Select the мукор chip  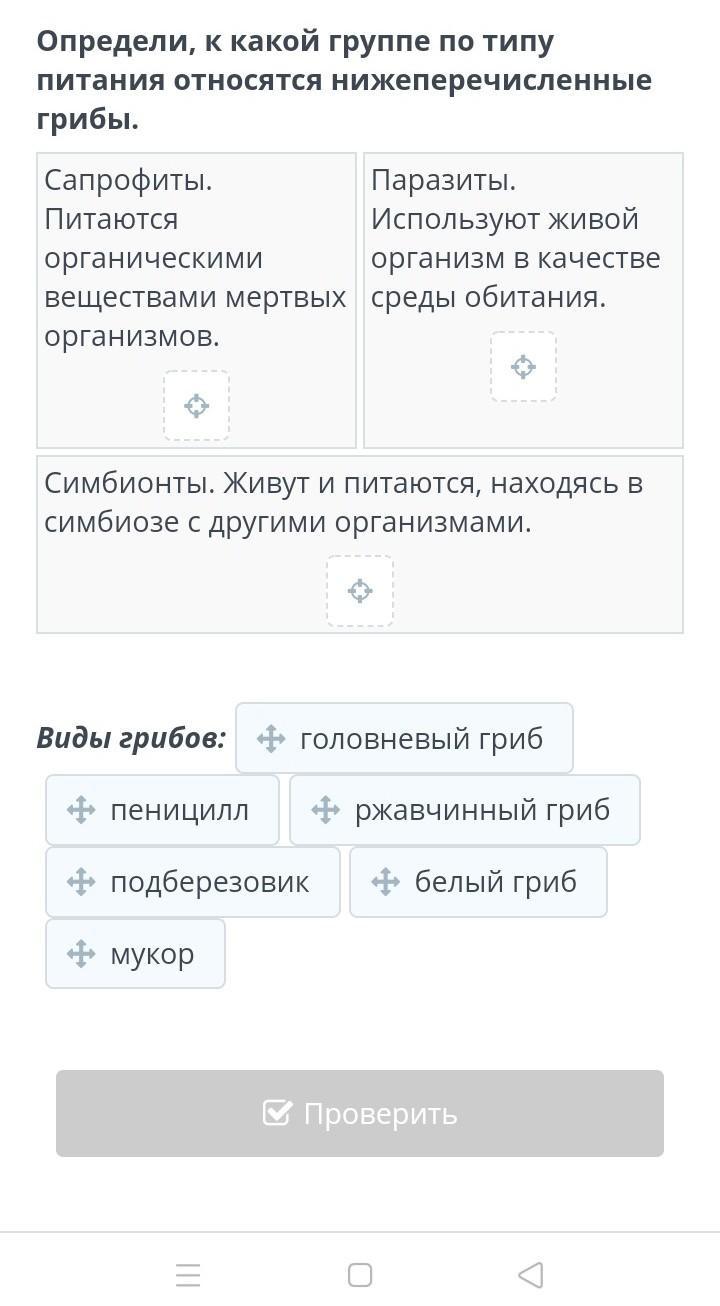[x=135, y=954]
